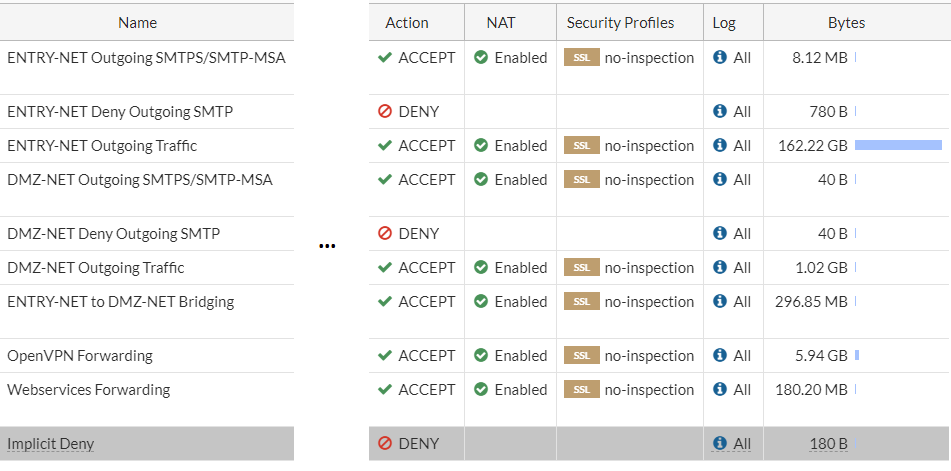
Task: Click the bytes usage bar for ENTRY-NET Outgoing Traffic
Action: pyautogui.click(x=898, y=146)
